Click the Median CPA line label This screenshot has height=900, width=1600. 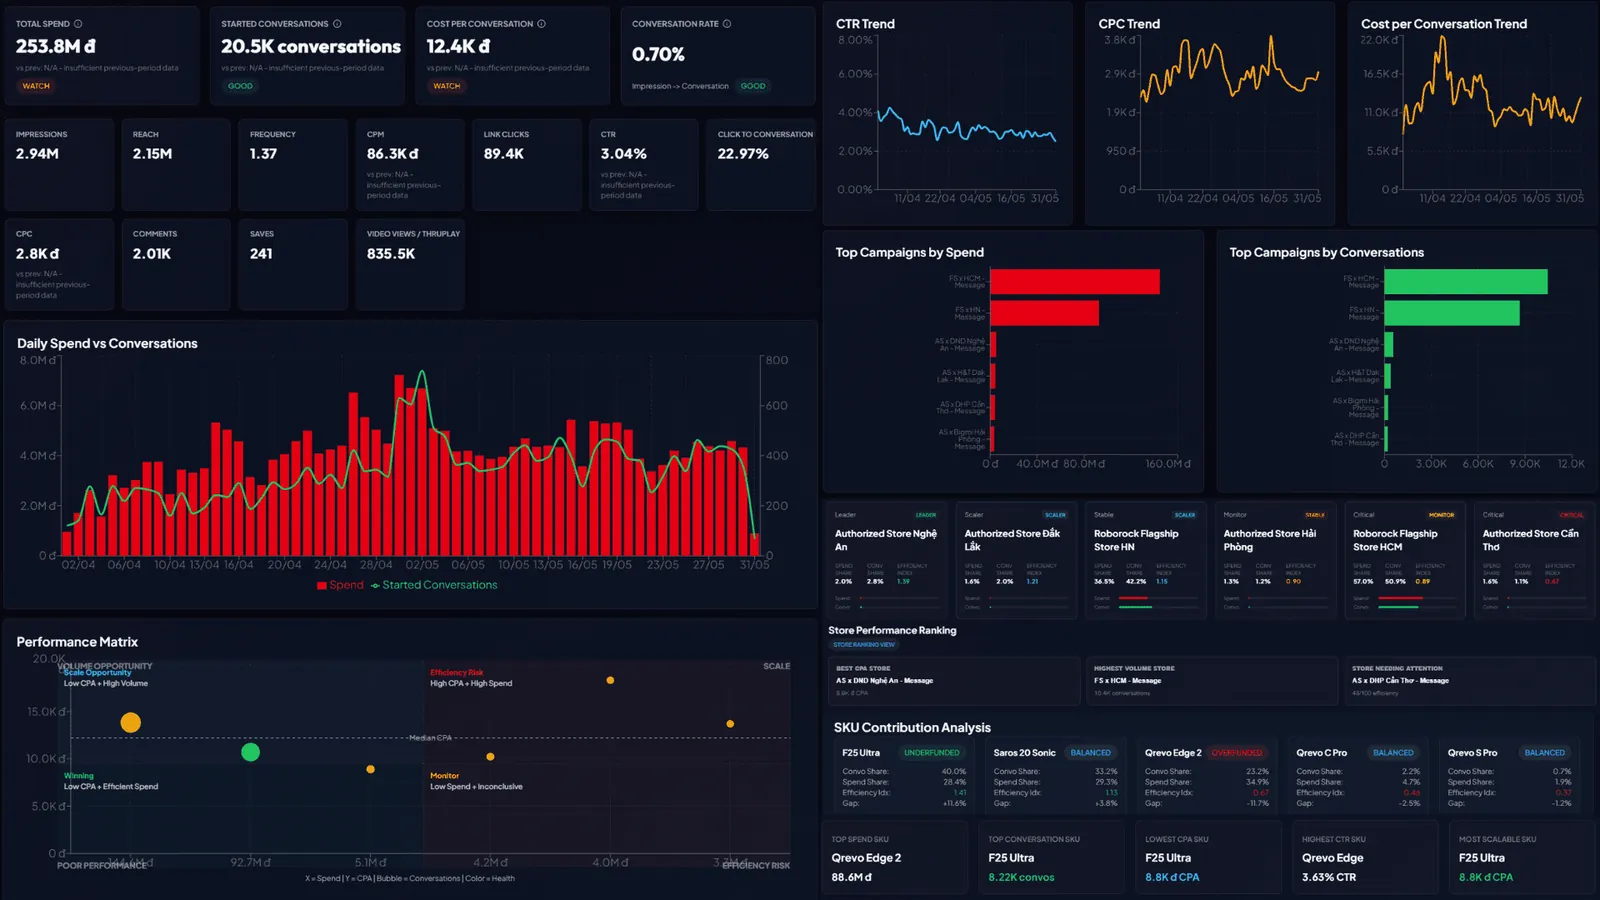(430, 738)
